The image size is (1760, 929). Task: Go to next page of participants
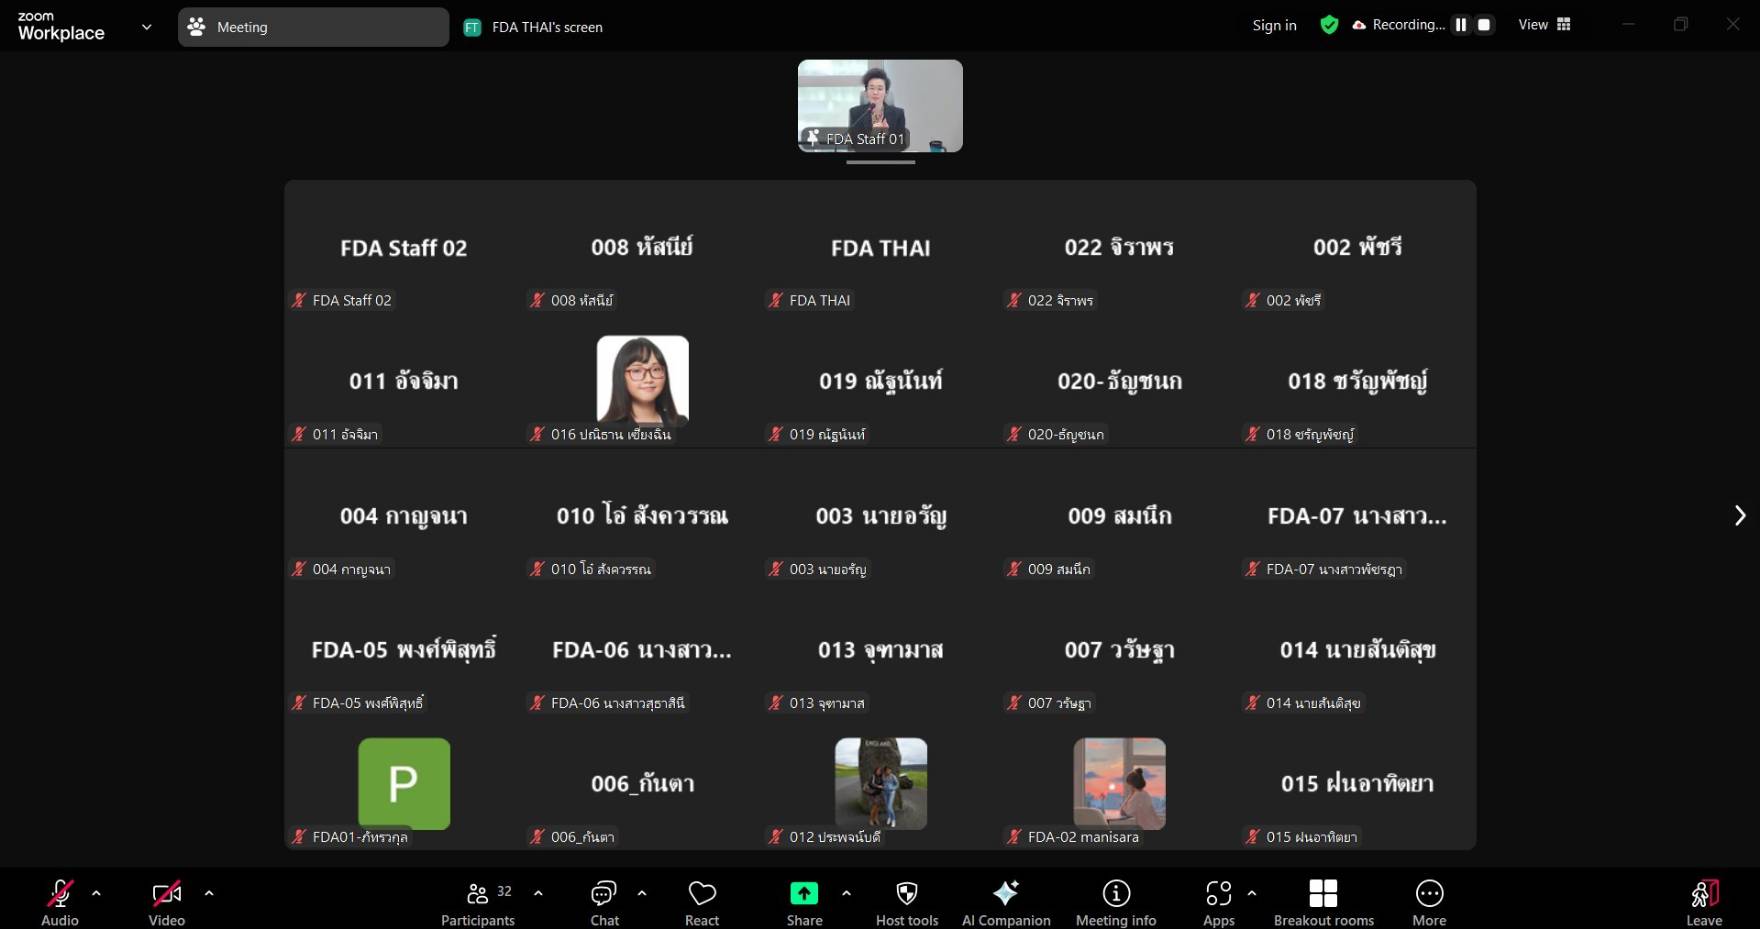pyautogui.click(x=1739, y=515)
